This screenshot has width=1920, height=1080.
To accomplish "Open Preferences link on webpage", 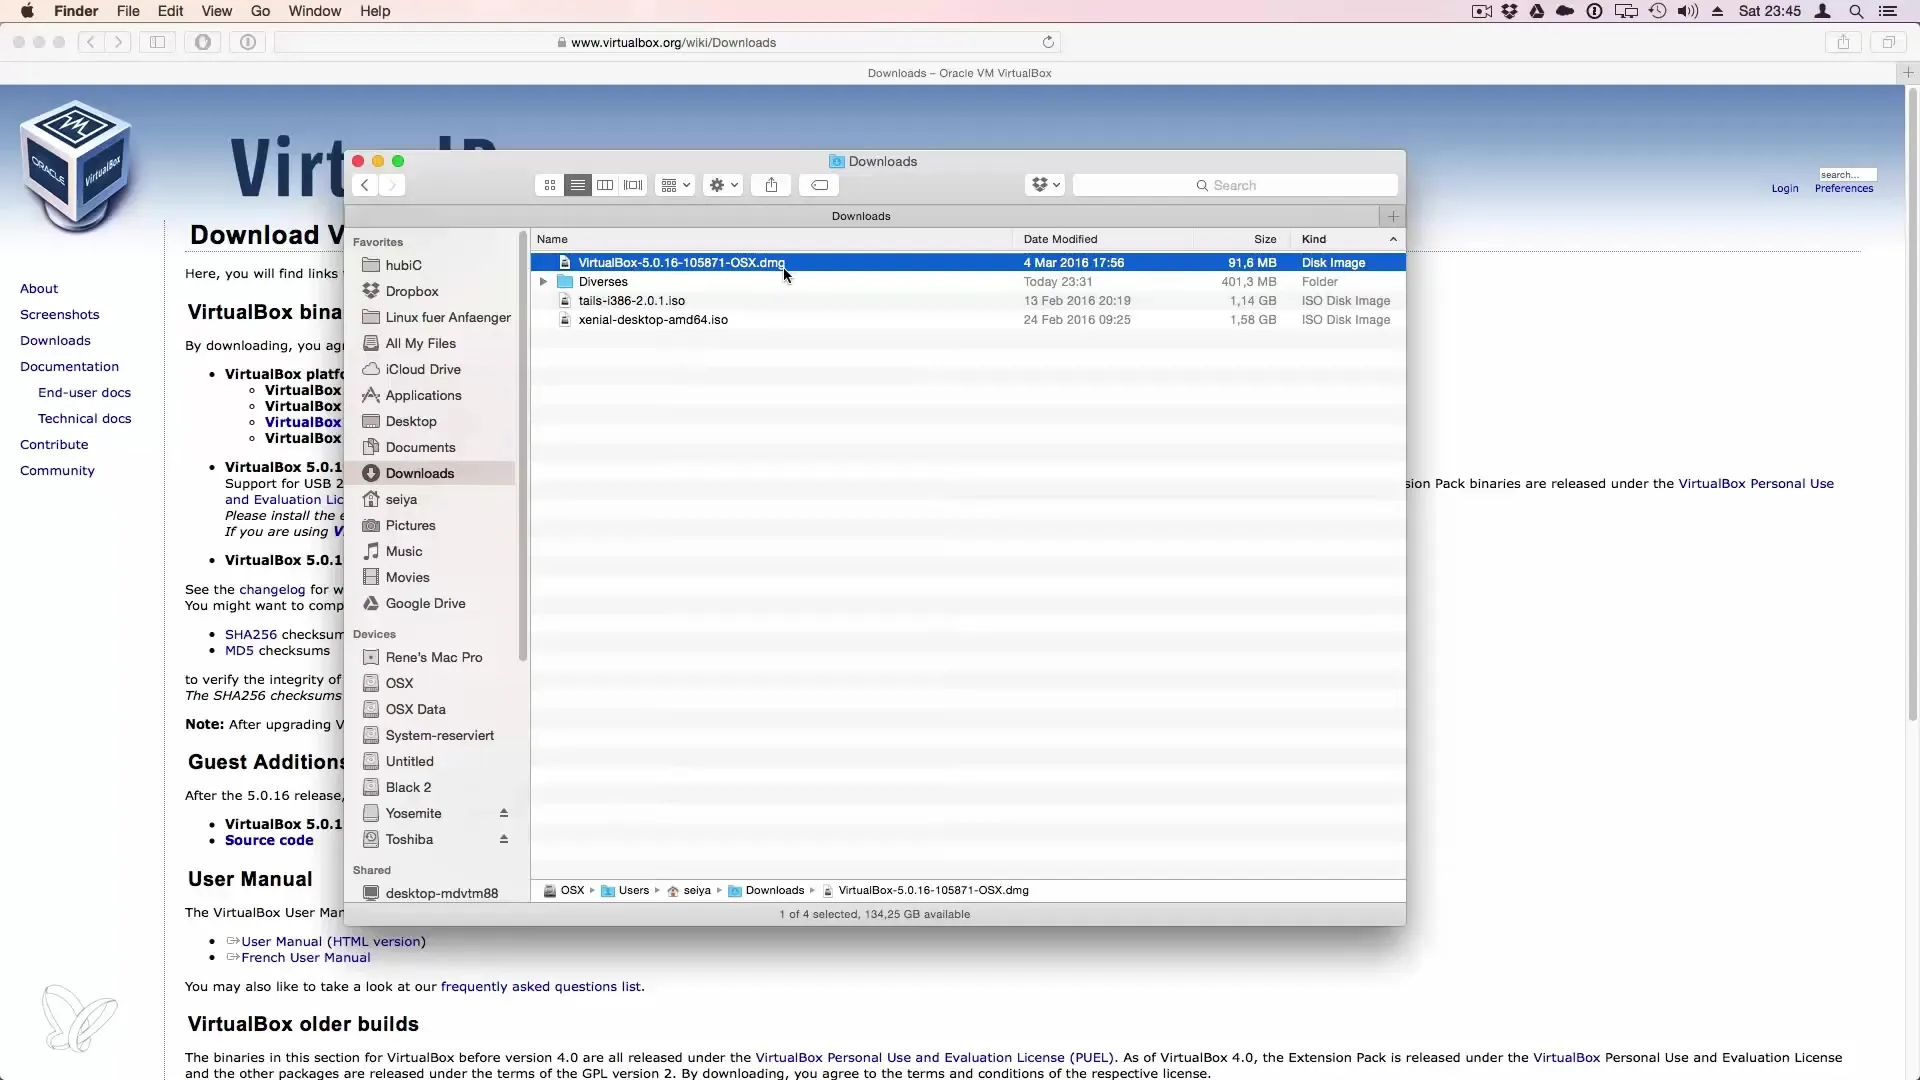I will point(1844,188).
